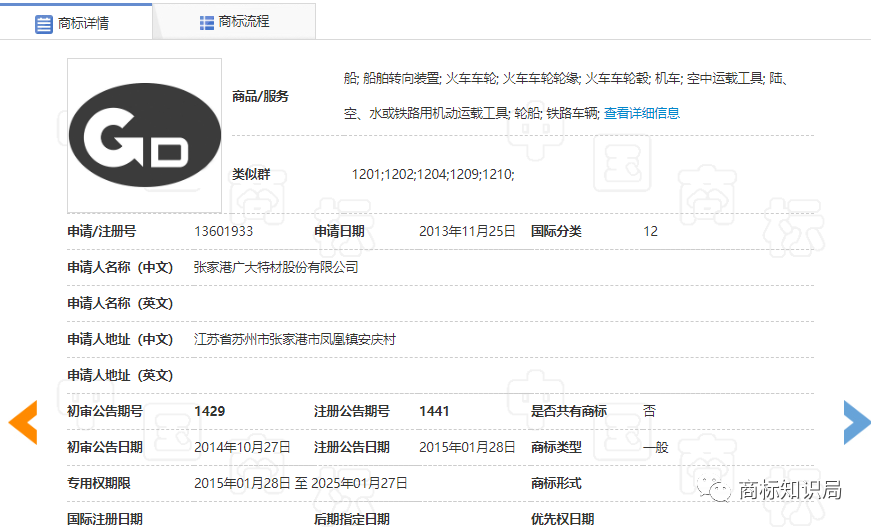Click applicant name 张家港广大特材股份有限公司
This screenshot has height=528, width=871.
pyautogui.click(x=275, y=267)
